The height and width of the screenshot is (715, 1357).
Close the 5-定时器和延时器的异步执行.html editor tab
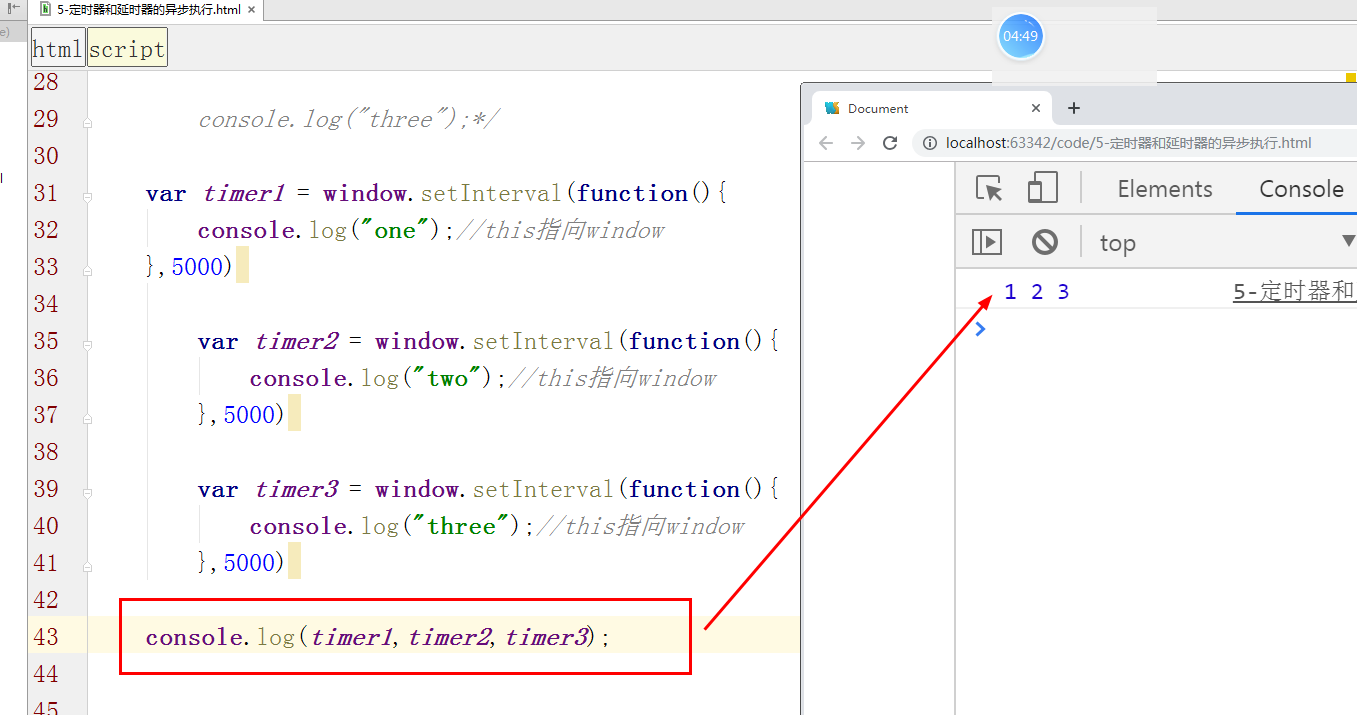click(x=251, y=9)
